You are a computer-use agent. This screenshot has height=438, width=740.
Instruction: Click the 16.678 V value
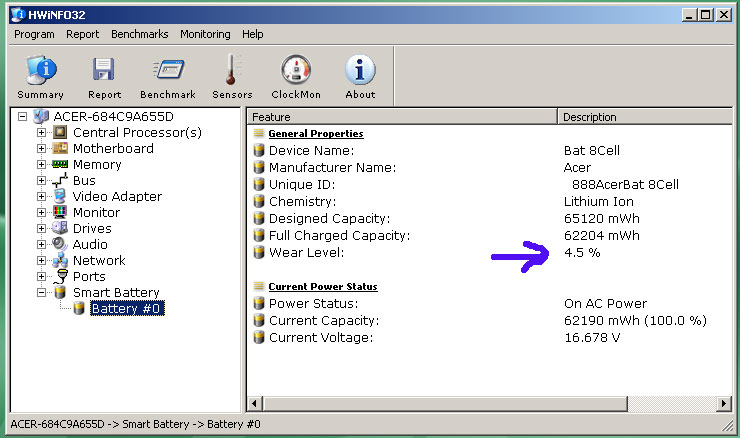click(x=592, y=337)
